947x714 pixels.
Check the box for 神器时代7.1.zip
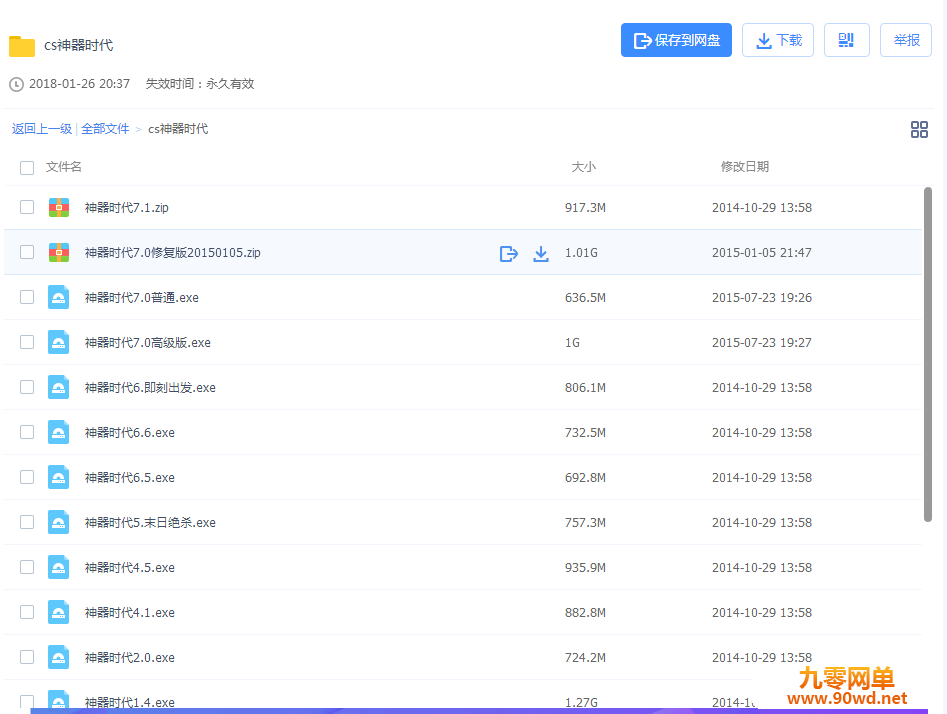tap(27, 207)
